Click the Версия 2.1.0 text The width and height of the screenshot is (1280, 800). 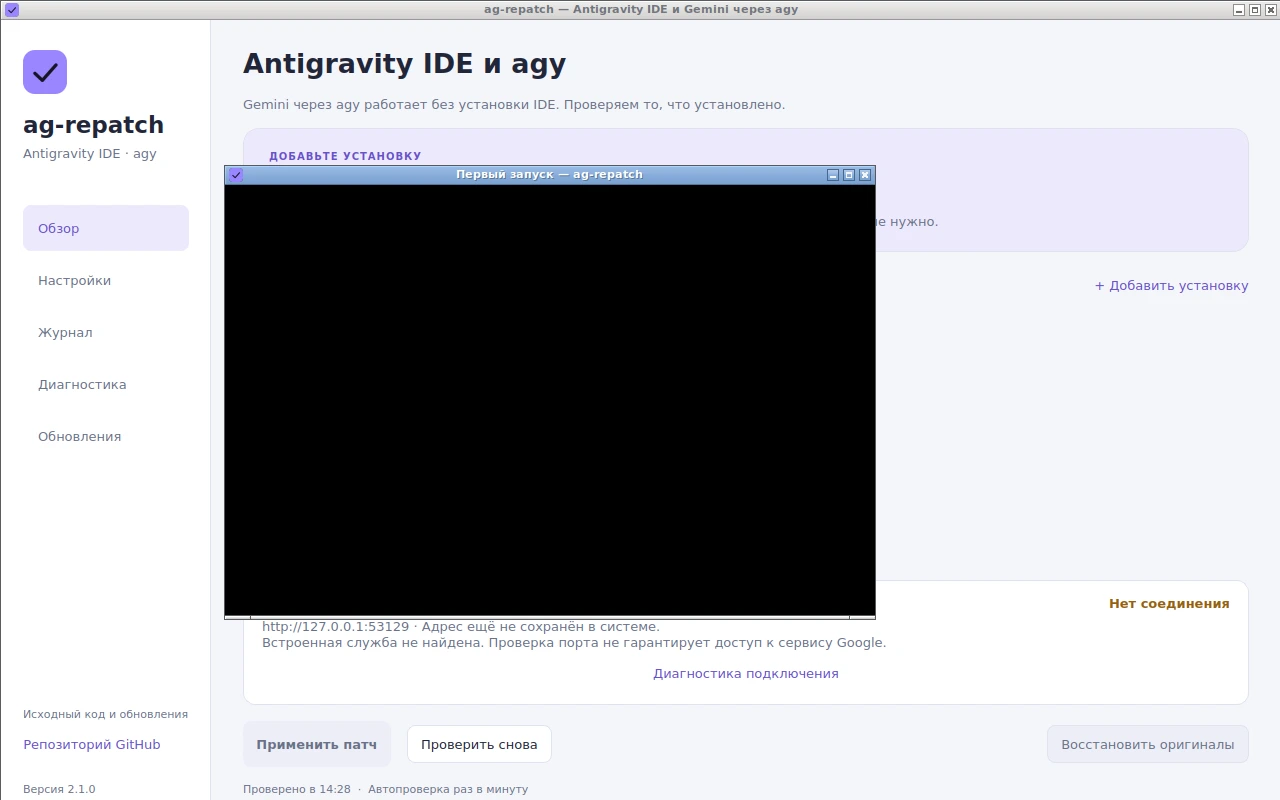point(59,789)
